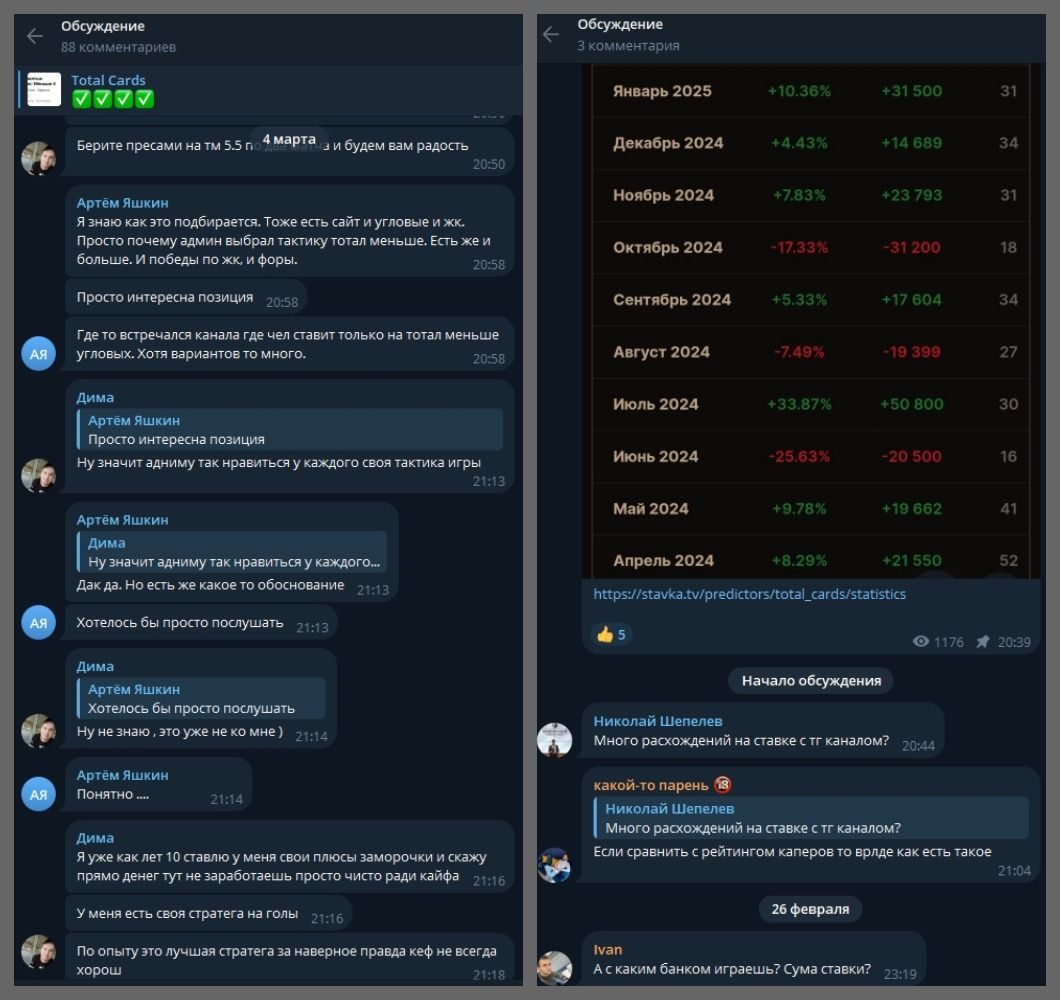Open Николай Шепелев's profile avatar
Image resolution: width=1060 pixels, height=1000 pixels.
tap(554, 740)
